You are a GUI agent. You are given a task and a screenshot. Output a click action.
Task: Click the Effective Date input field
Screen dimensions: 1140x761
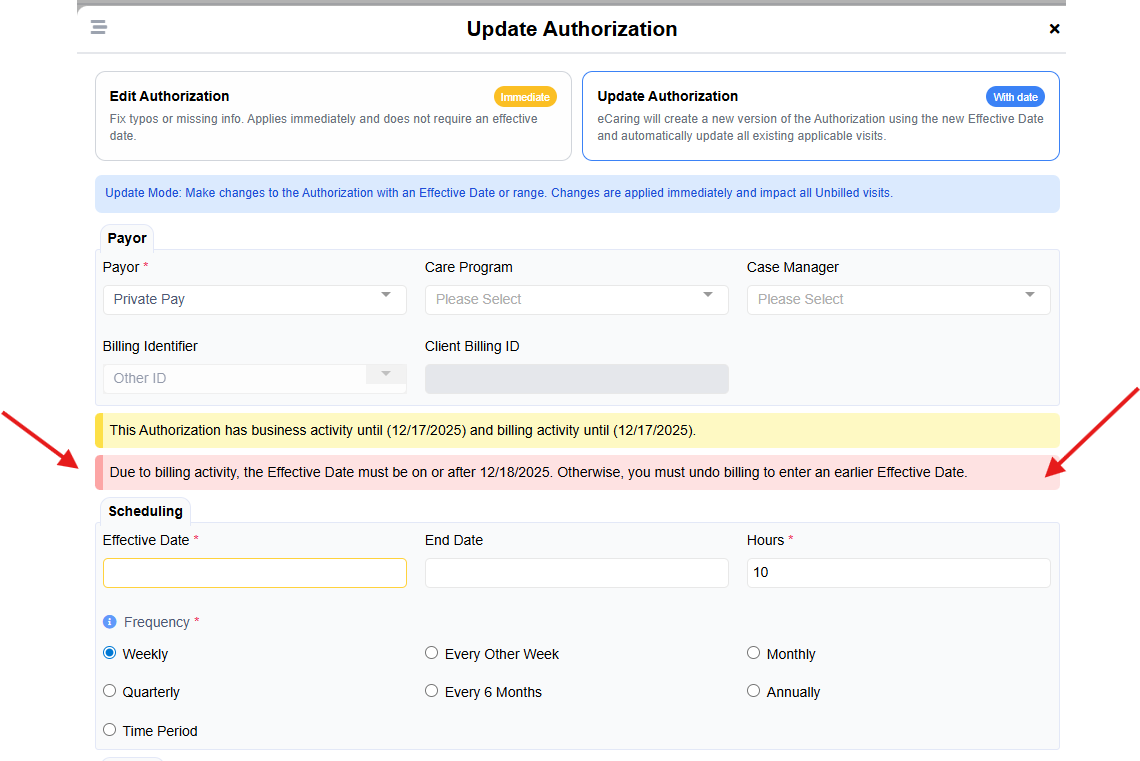point(254,573)
